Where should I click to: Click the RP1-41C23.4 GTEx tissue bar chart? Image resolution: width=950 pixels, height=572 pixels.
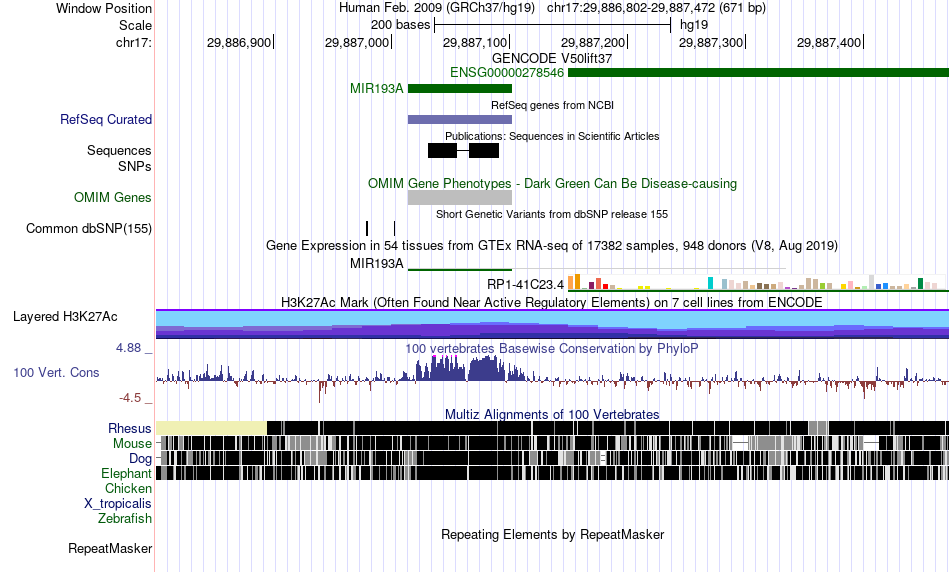pyautogui.click(x=759, y=283)
